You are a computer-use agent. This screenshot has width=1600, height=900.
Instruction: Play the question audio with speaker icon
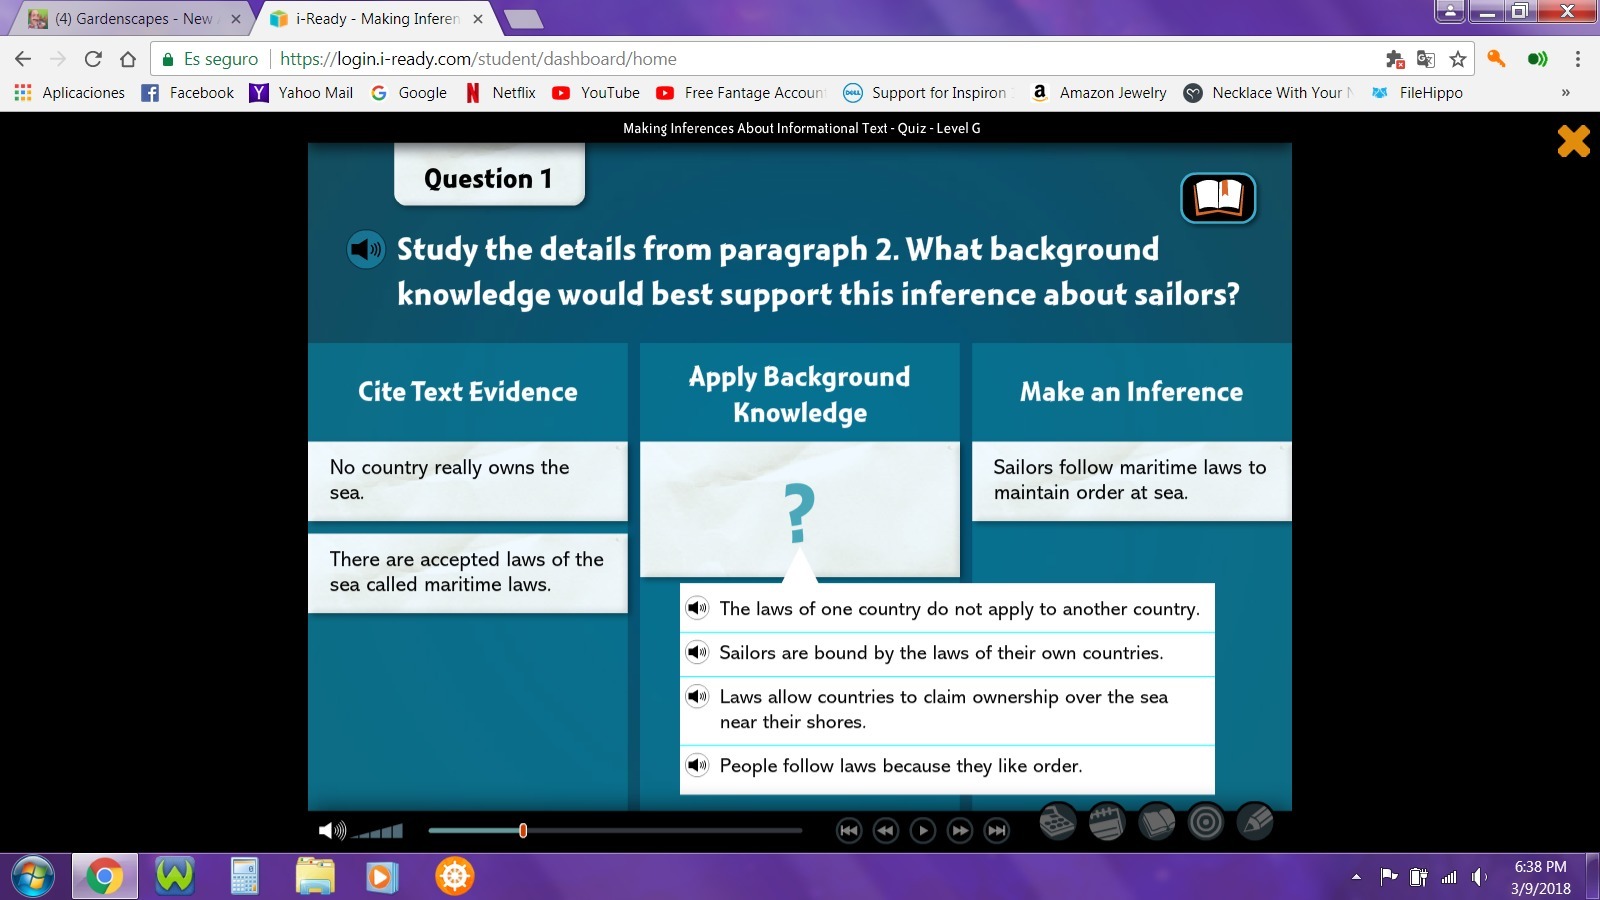coord(366,249)
